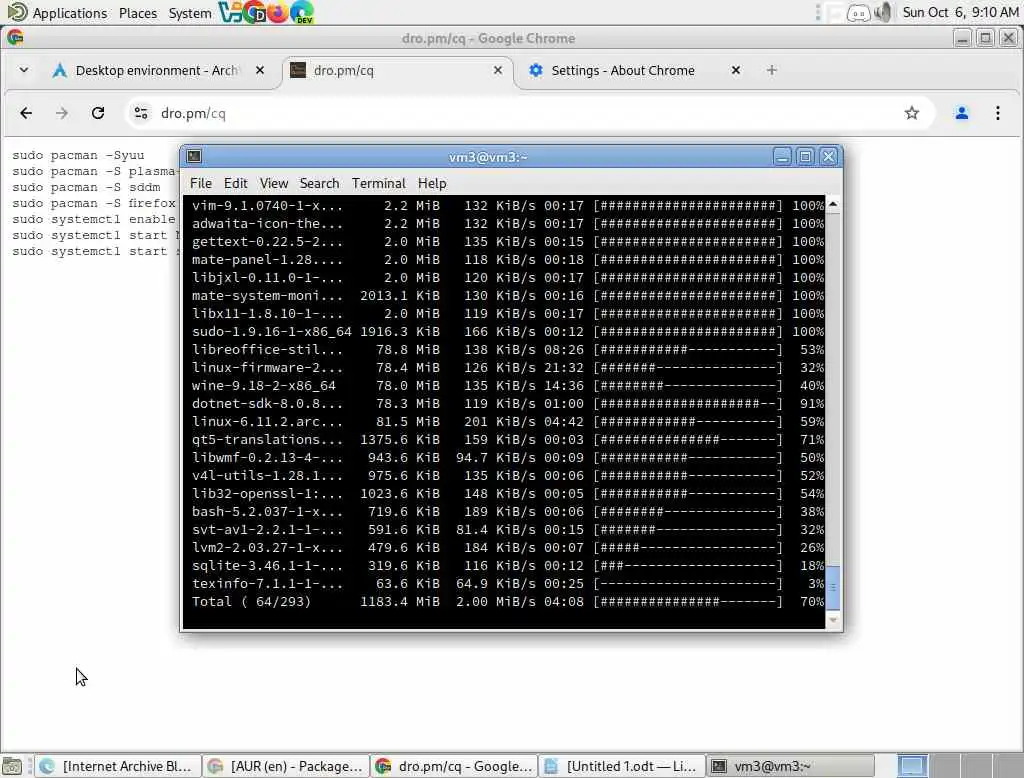Click the panel clock showing Sun Oct 6
This screenshot has width=1024, height=778.
pyautogui.click(x=961, y=12)
